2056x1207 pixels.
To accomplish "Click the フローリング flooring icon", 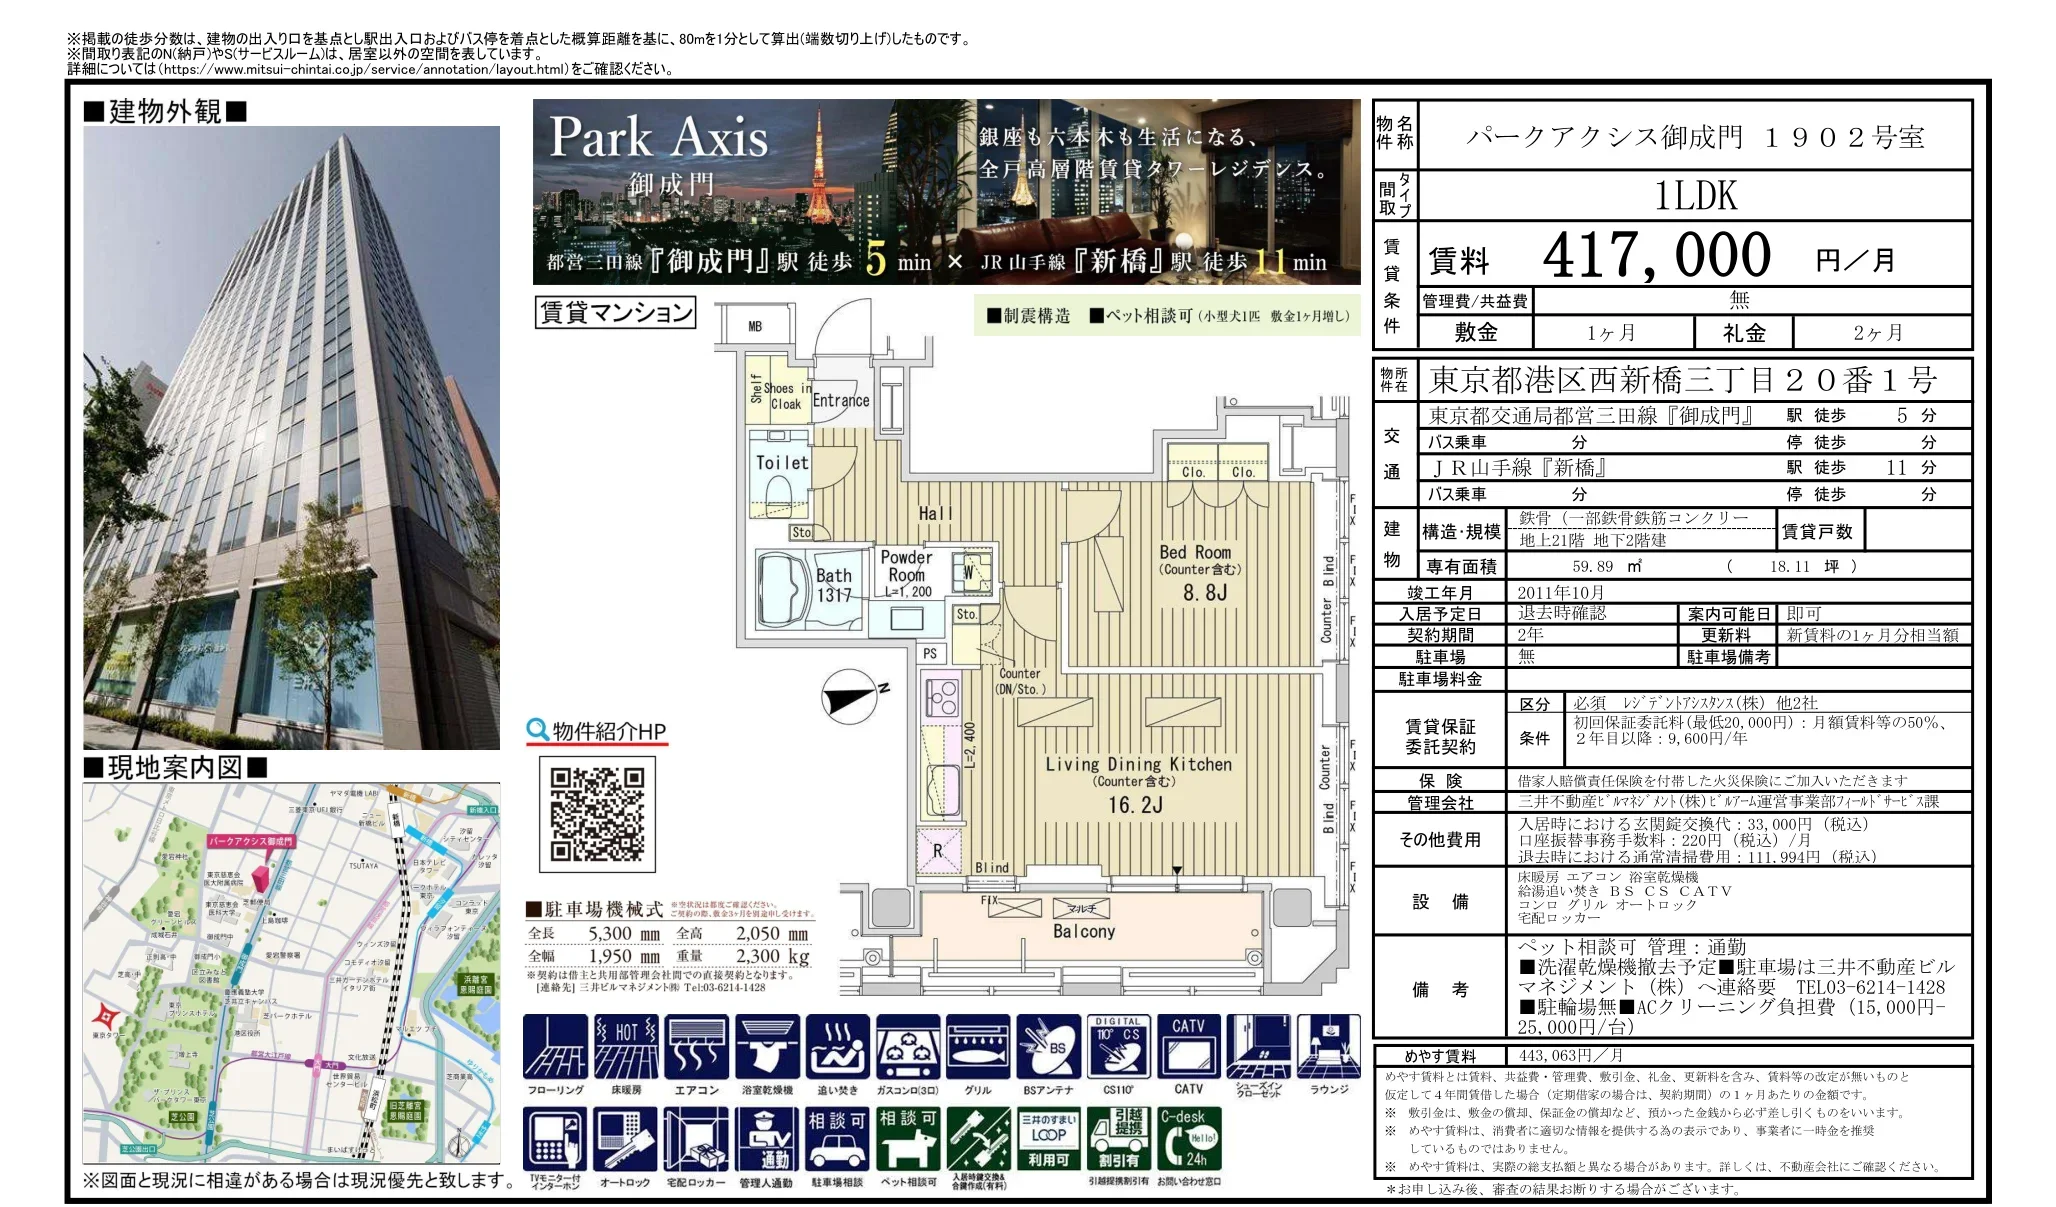I will pyautogui.click(x=556, y=1047).
